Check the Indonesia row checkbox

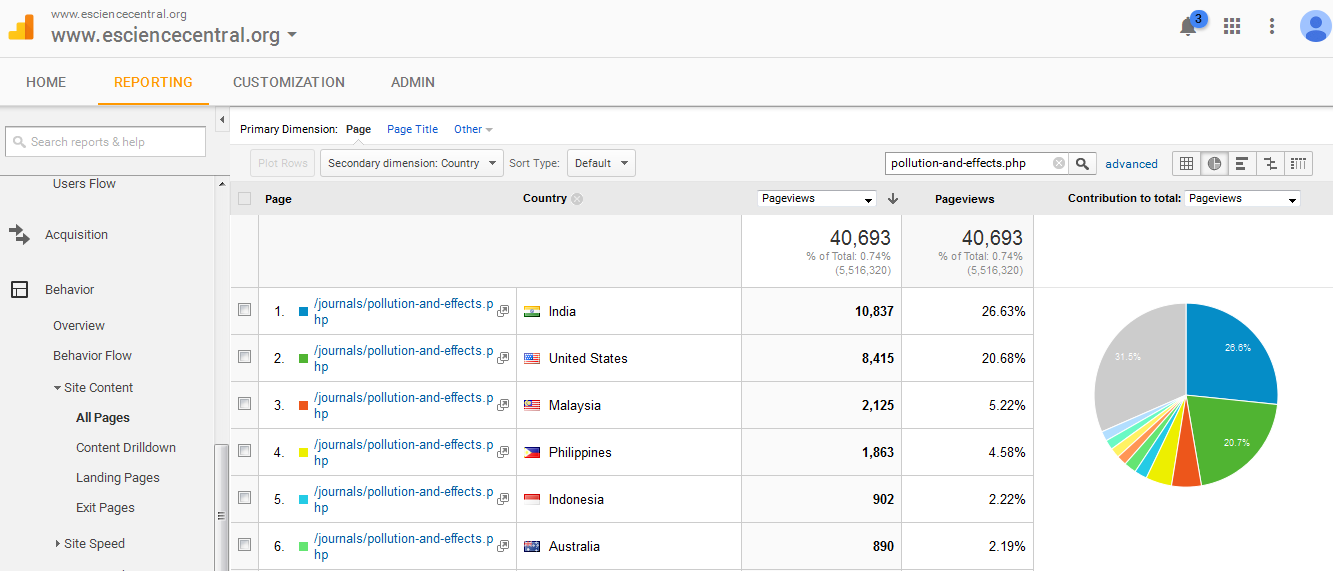pos(245,498)
